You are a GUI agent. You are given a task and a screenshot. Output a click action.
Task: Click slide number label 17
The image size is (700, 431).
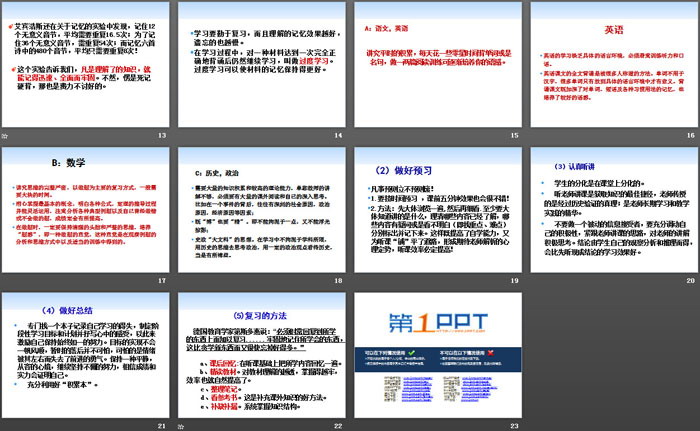click(x=162, y=280)
